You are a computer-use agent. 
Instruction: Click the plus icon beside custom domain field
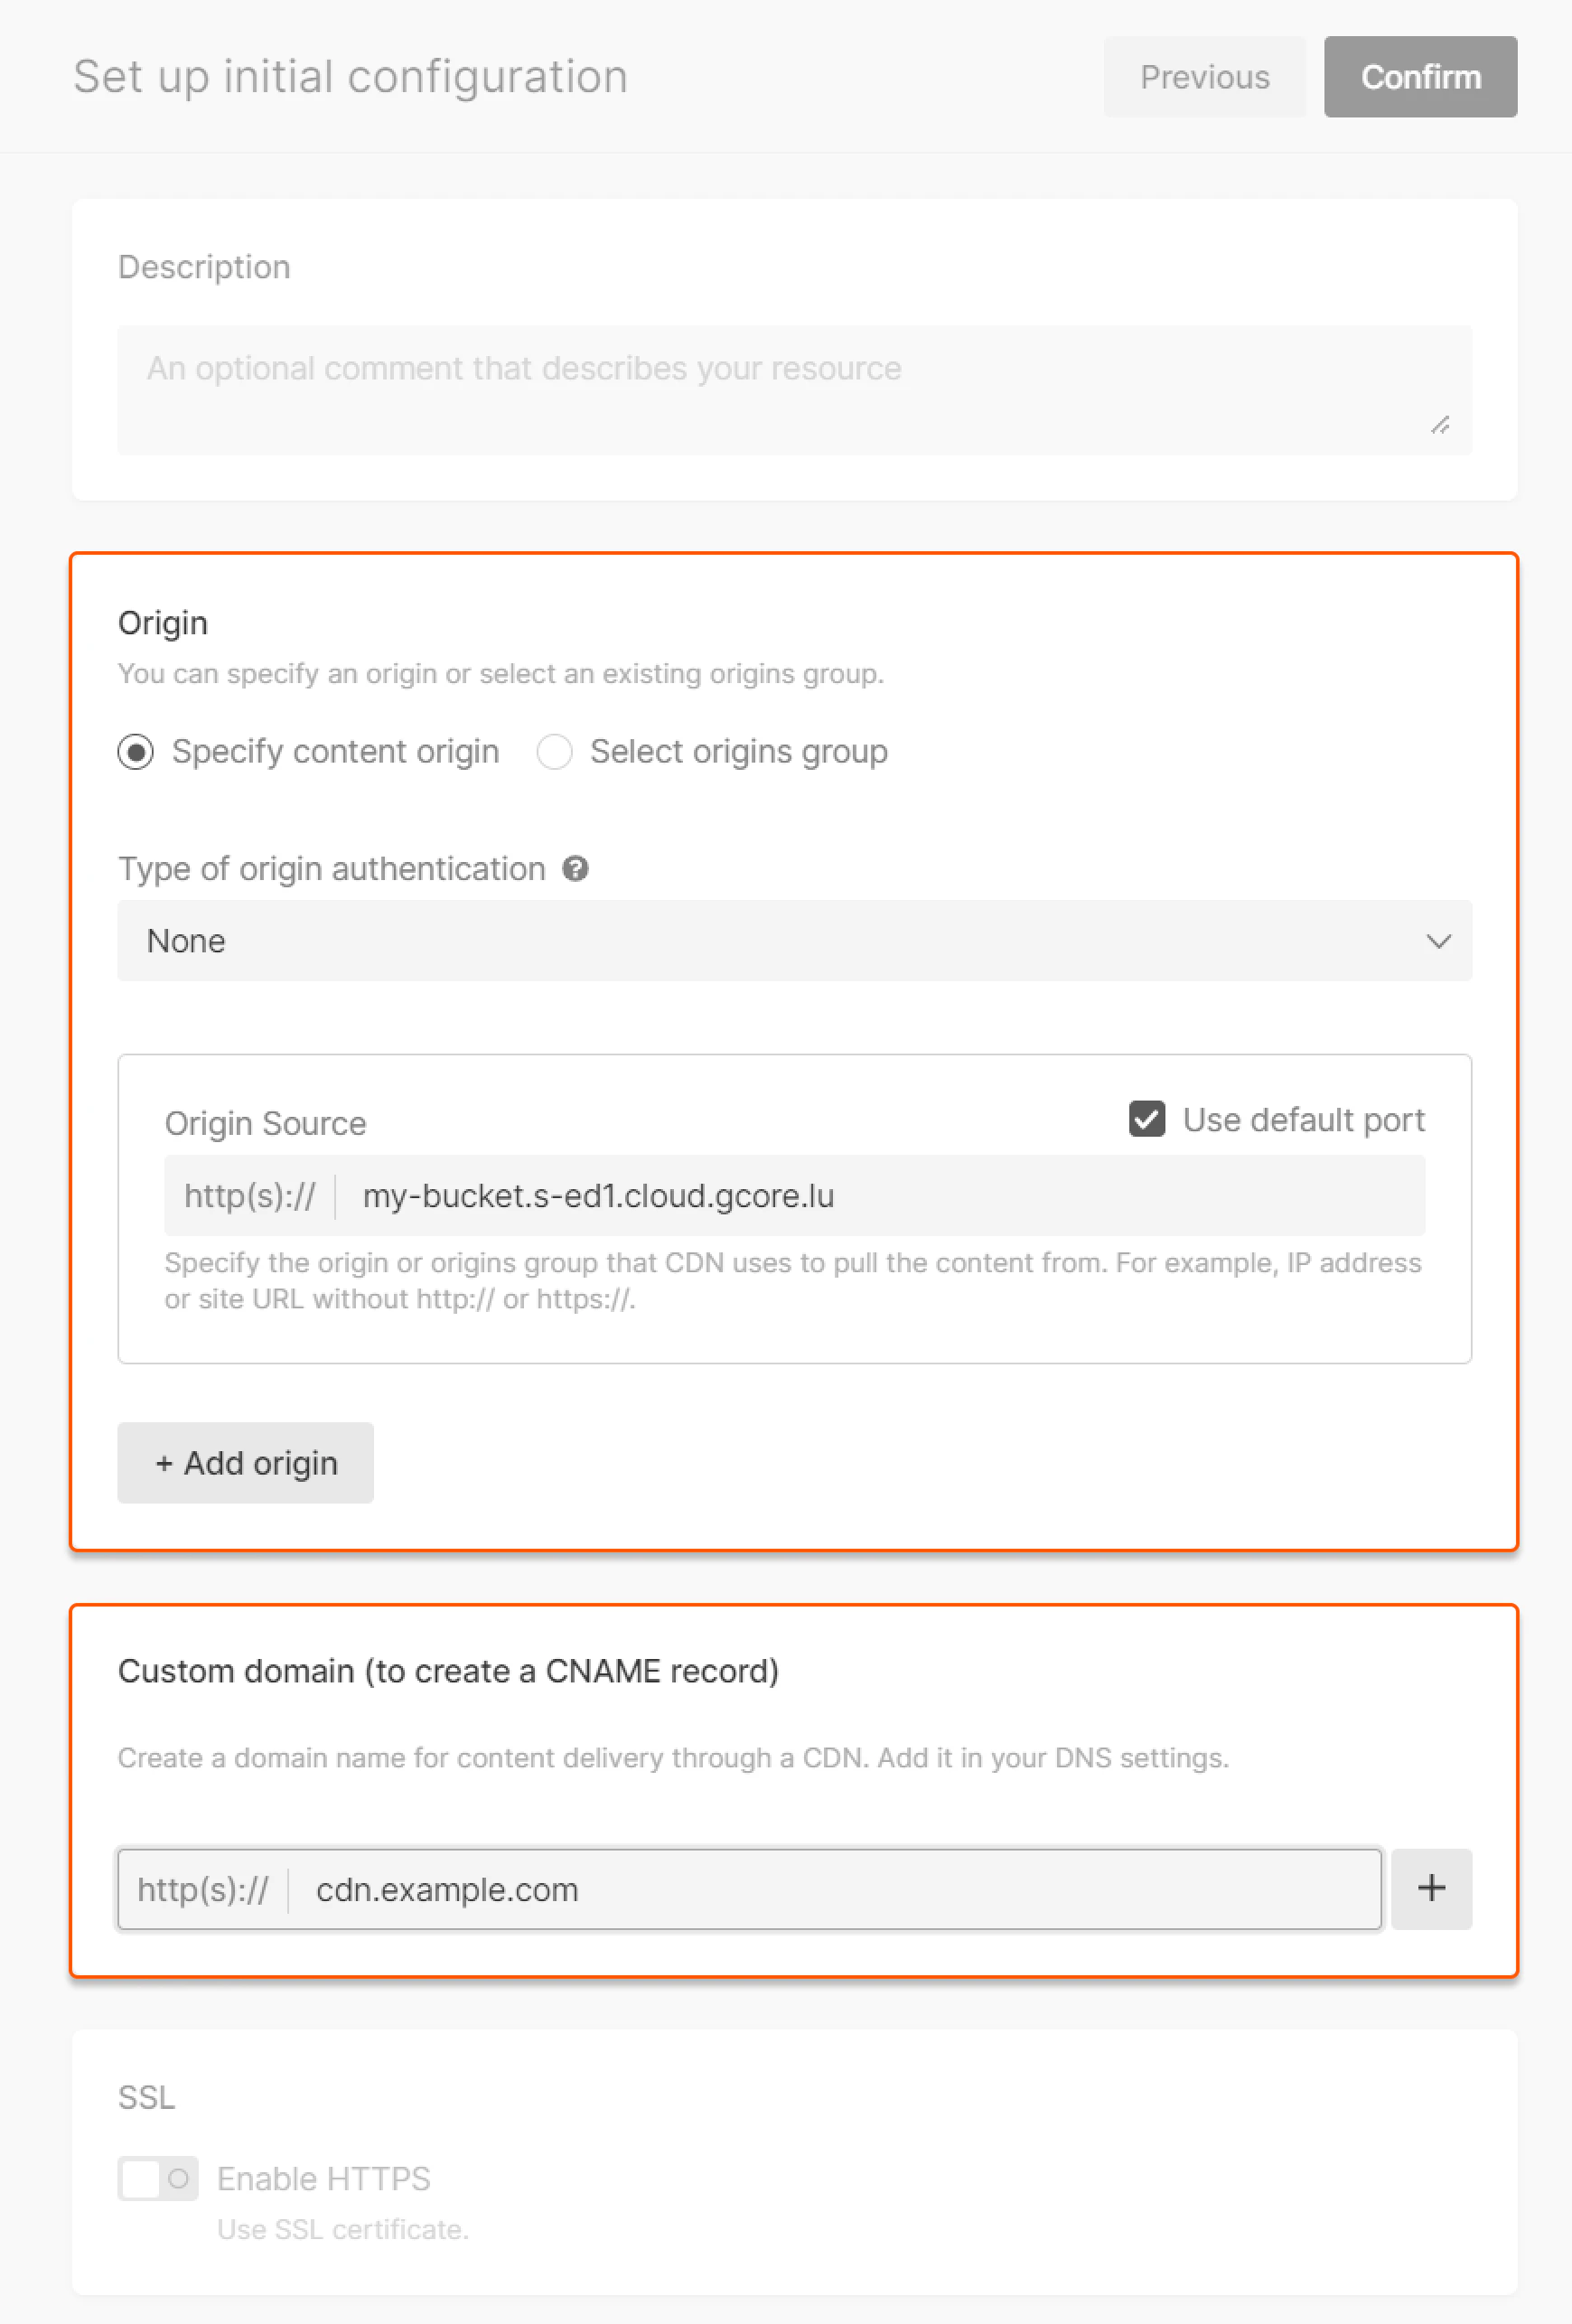[1430, 1889]
